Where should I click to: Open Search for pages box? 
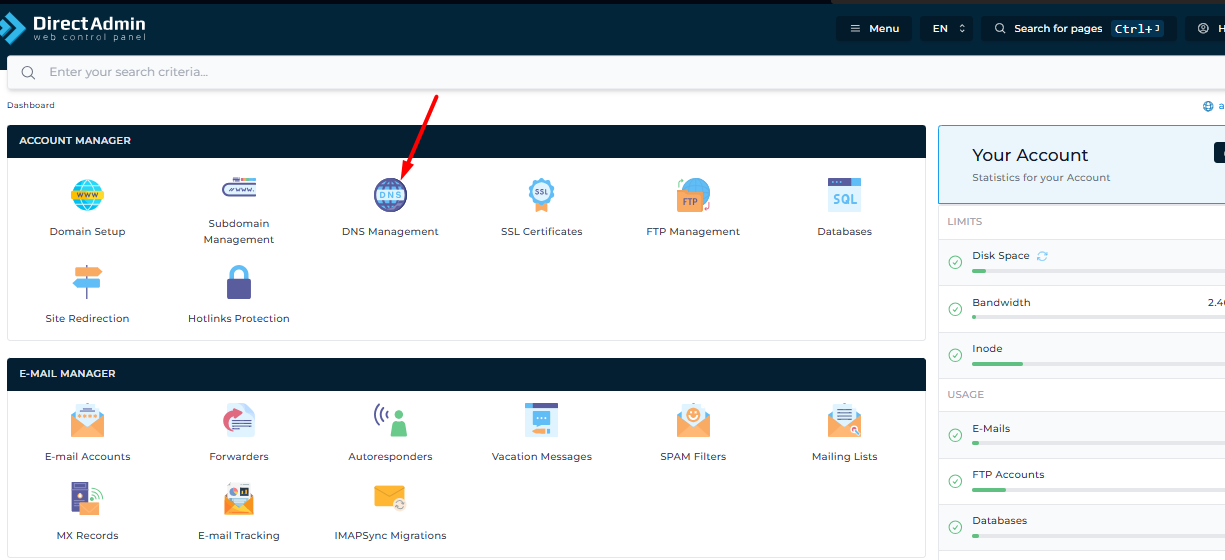click(x=1079, y=28)
